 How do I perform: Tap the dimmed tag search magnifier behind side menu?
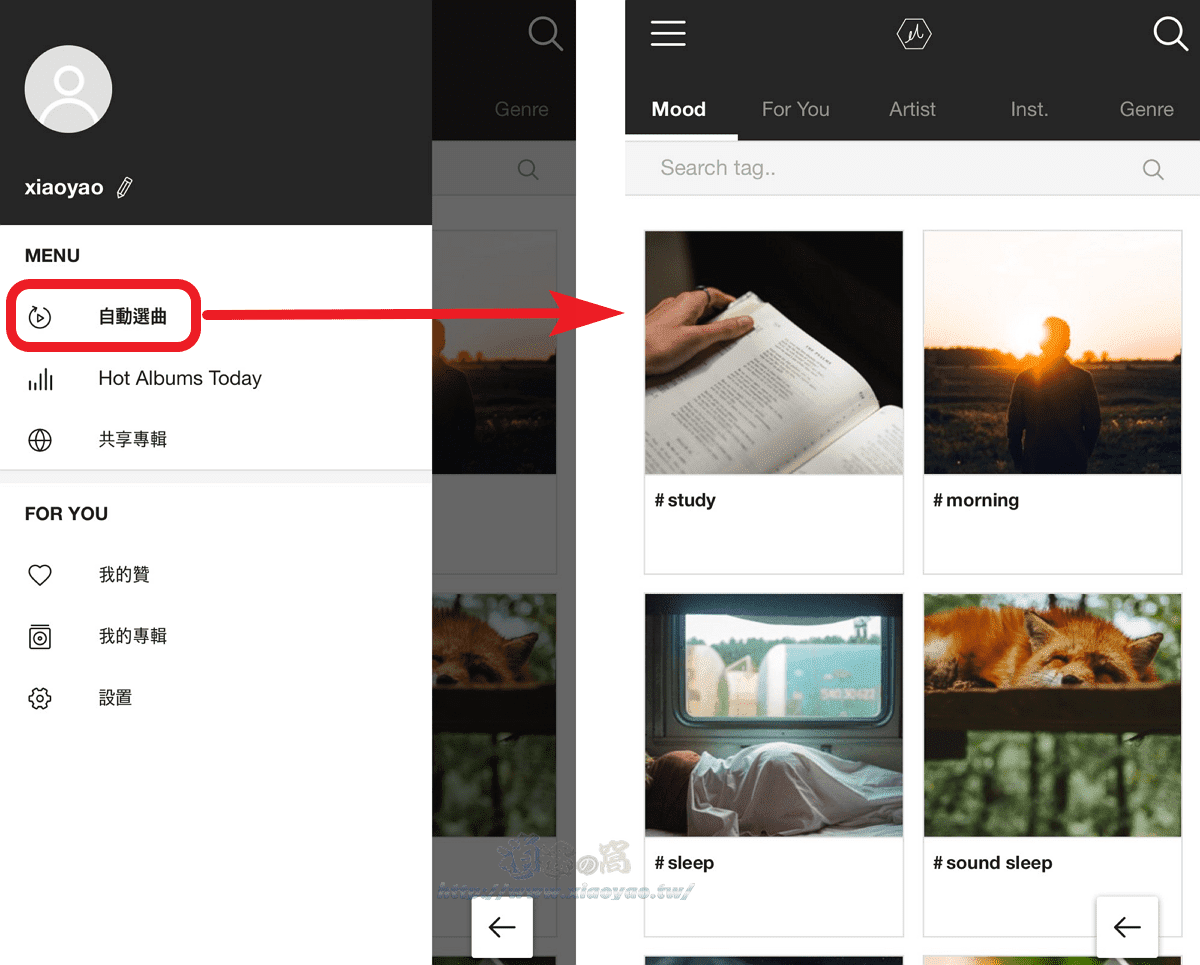pos(528,169)
